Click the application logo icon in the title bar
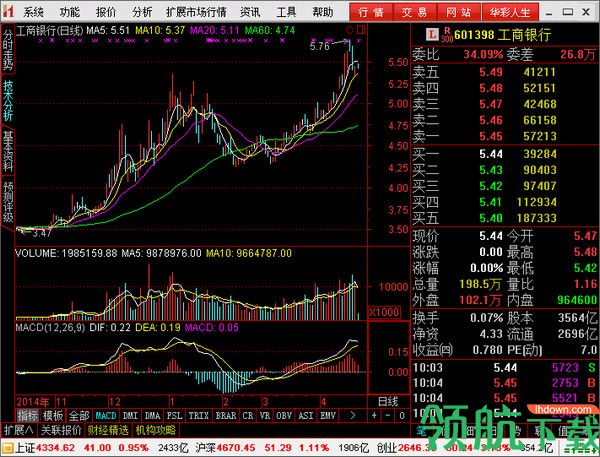This screenshot has height=457, width=600. coord(8,12)
